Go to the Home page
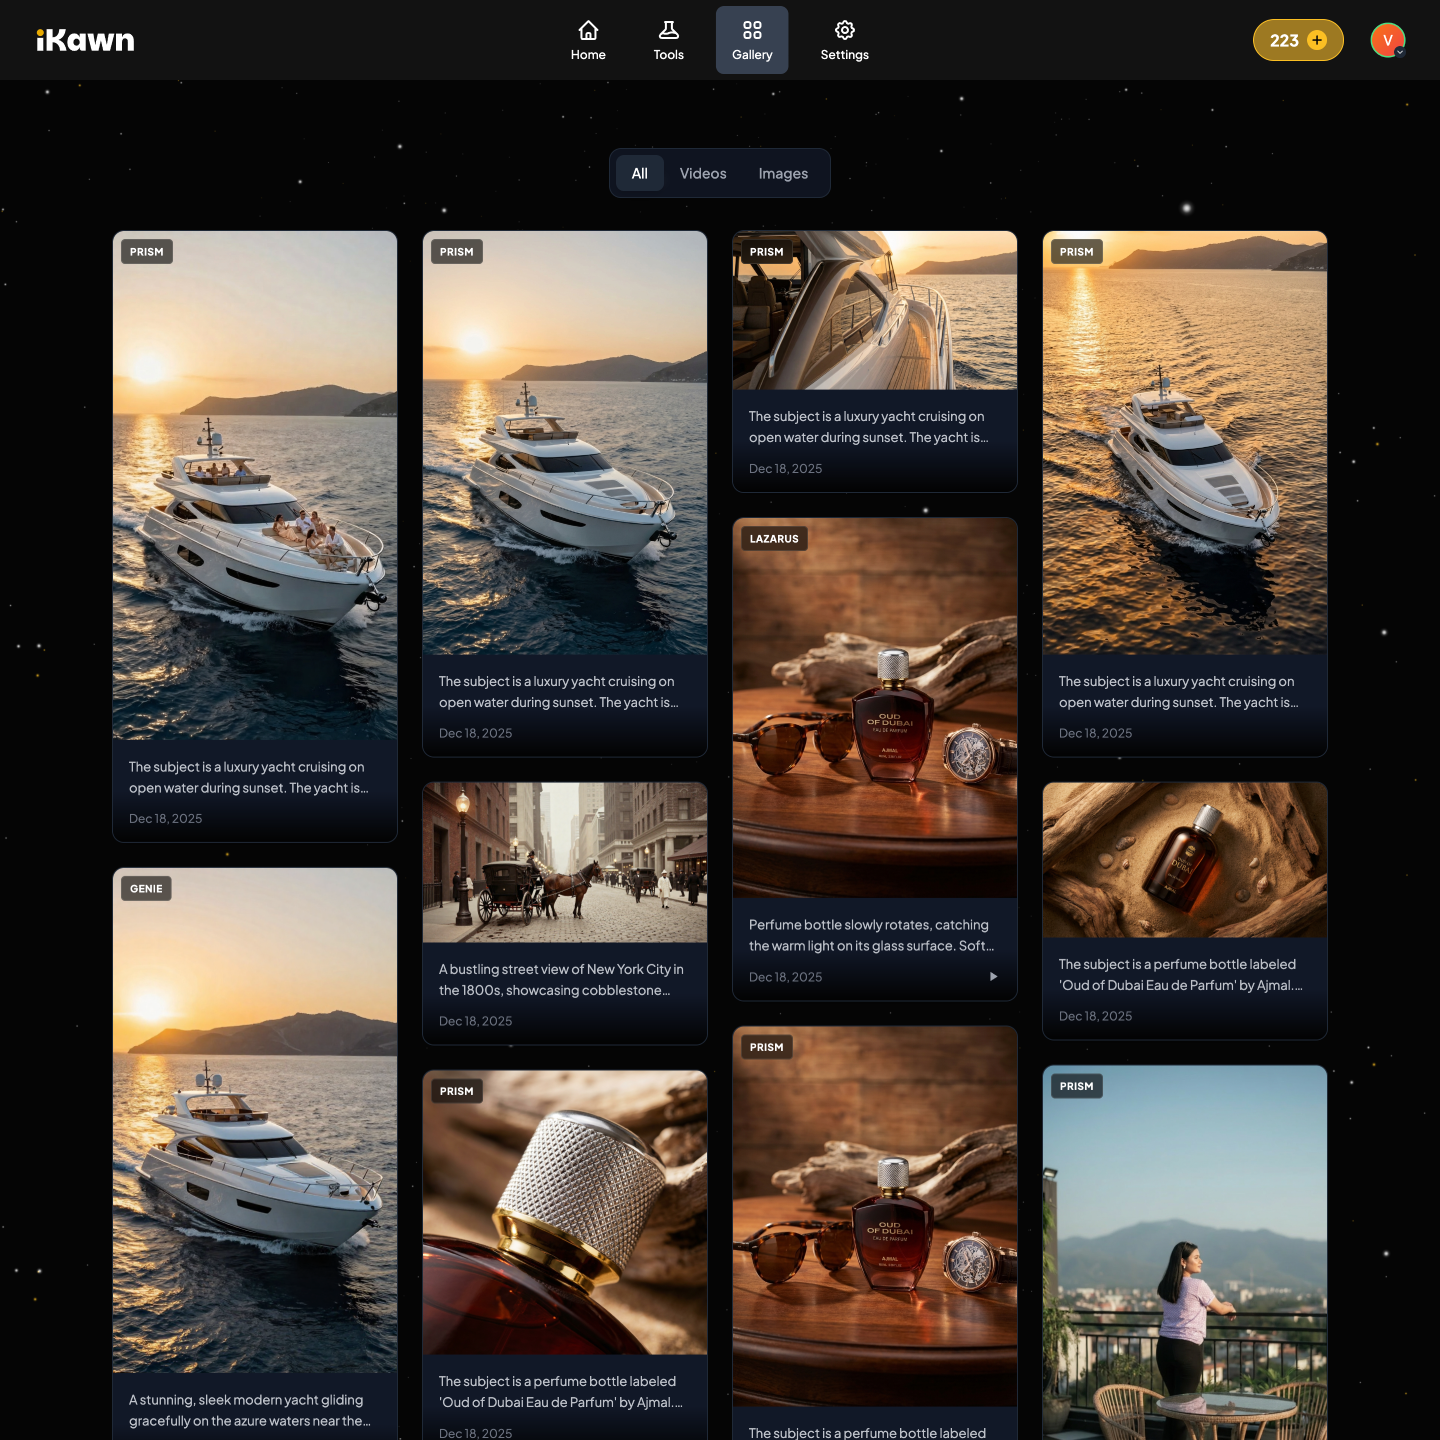 588,40
